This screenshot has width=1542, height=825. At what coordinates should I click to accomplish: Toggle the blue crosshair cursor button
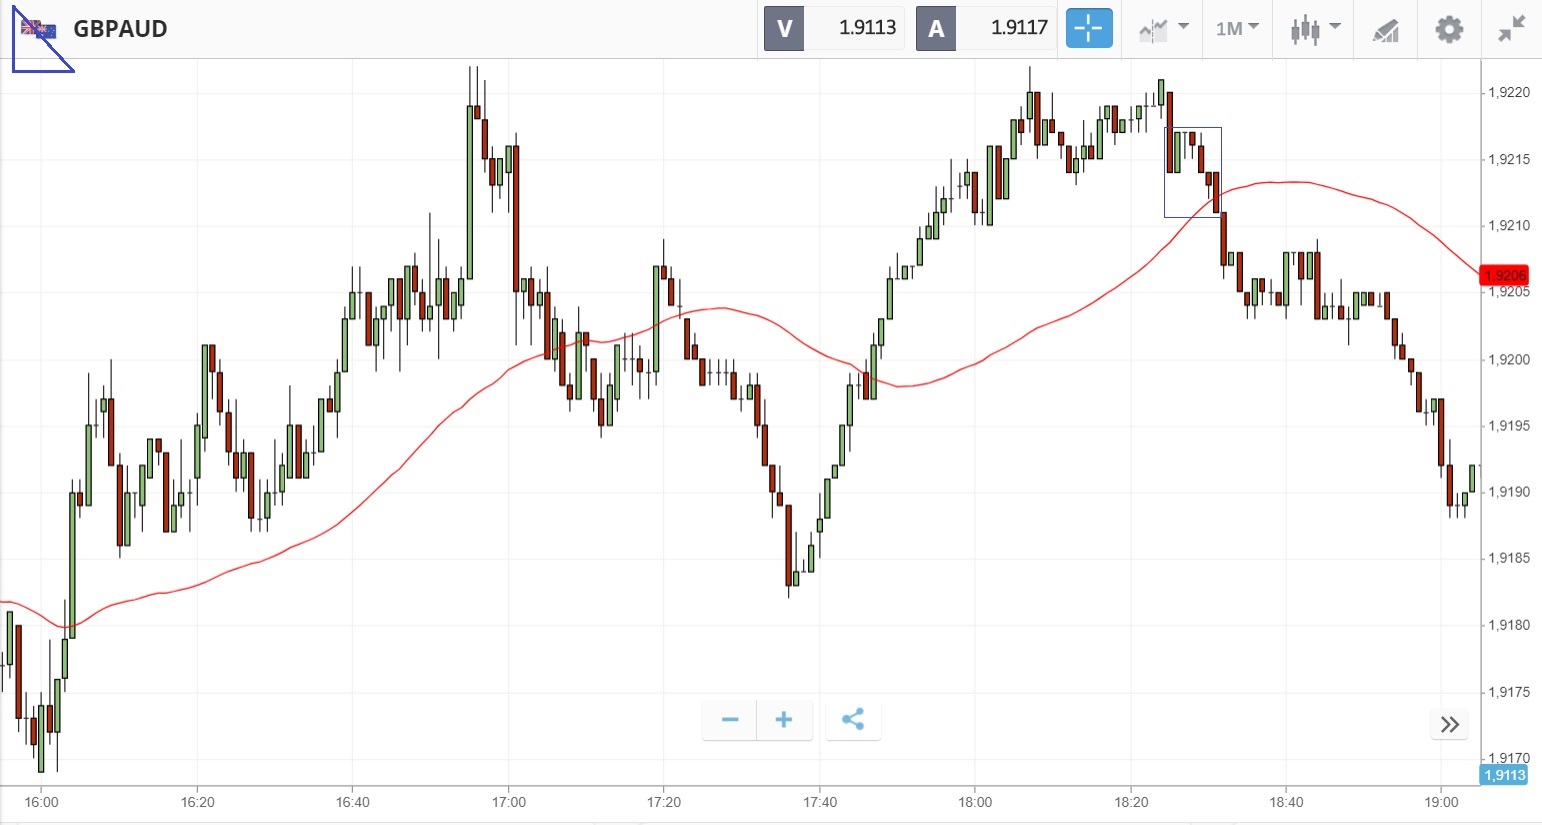point(1089,29)
